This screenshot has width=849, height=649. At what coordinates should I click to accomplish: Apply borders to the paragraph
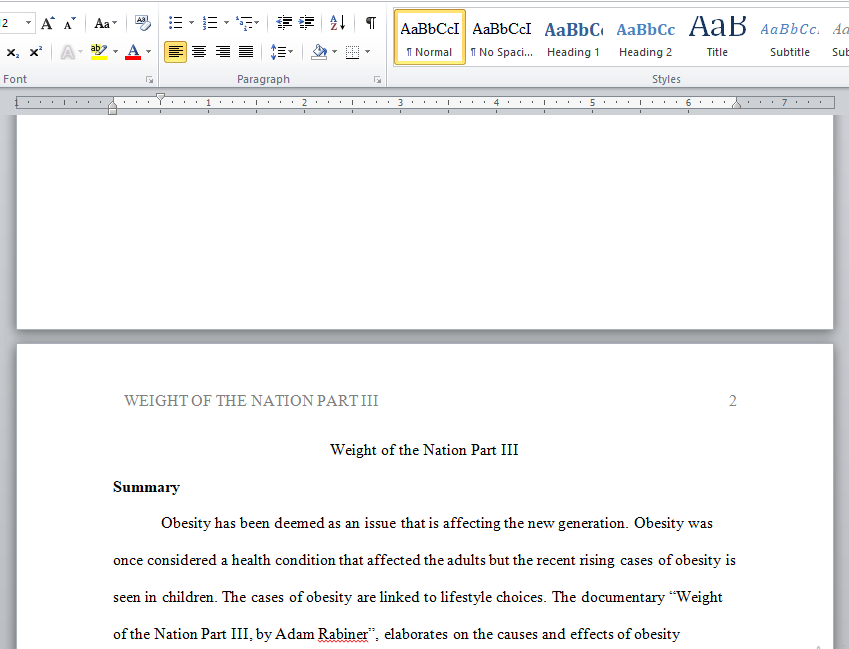pyautogui.click(x=352, y=52)
